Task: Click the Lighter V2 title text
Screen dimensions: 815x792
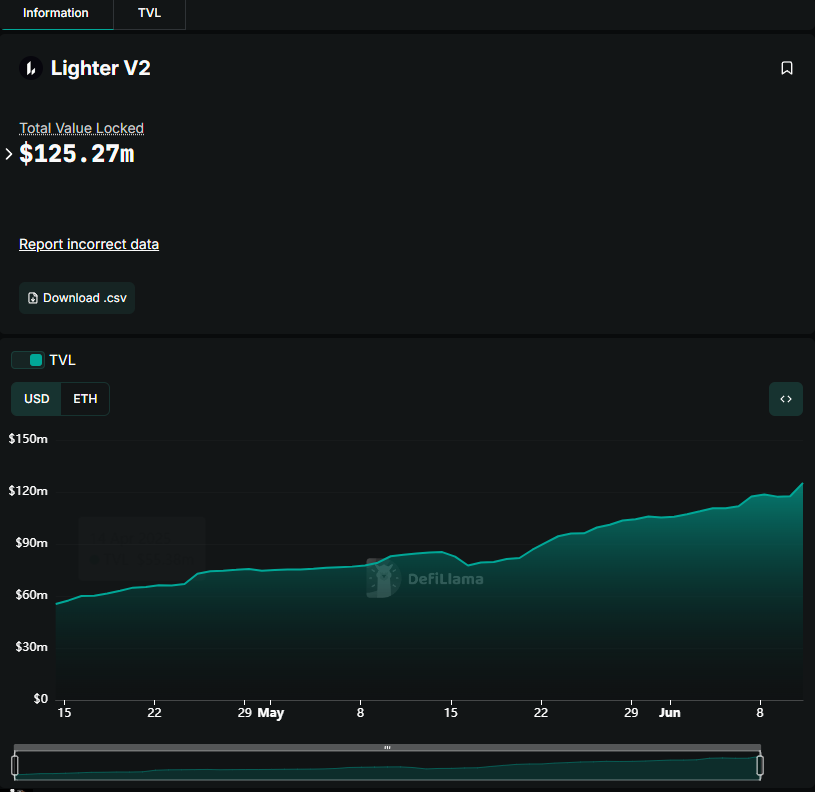Action: point(100,68)
